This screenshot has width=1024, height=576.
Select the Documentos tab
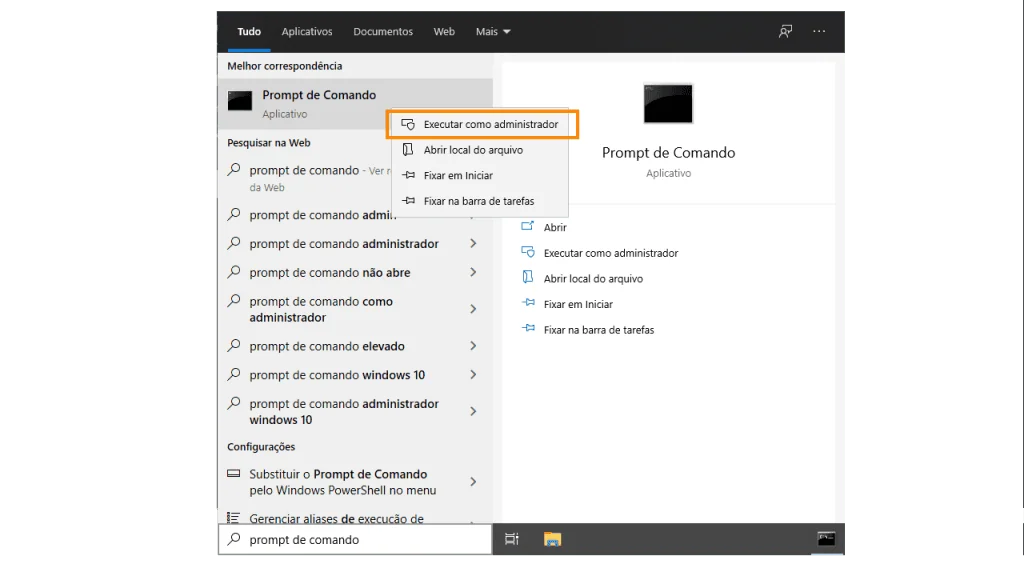point(383,31)
